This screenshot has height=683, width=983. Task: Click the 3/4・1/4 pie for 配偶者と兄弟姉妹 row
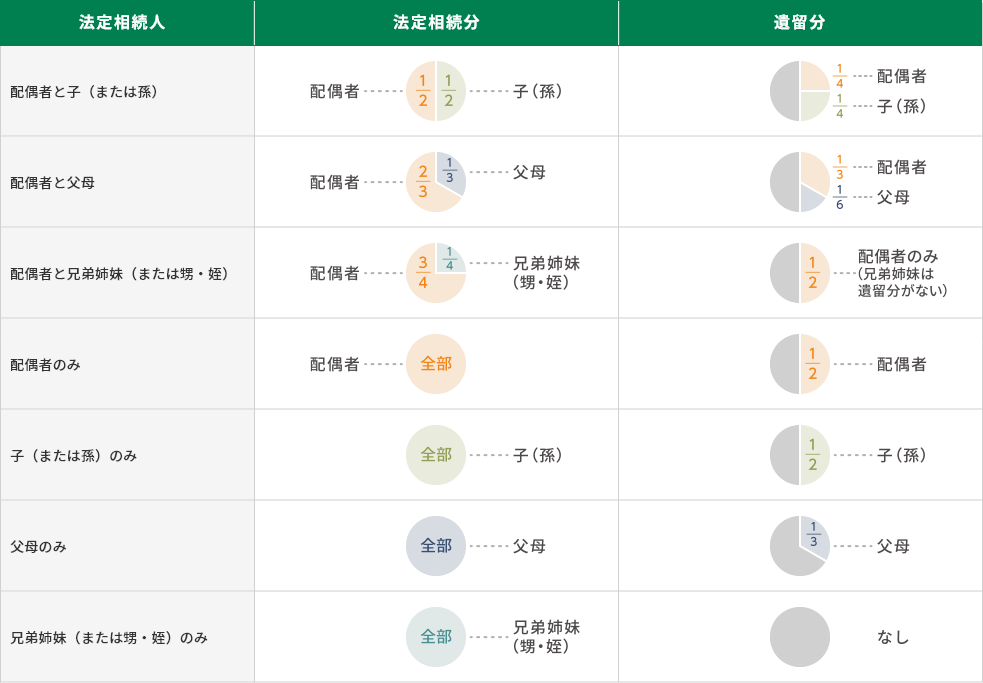point(437,272)
